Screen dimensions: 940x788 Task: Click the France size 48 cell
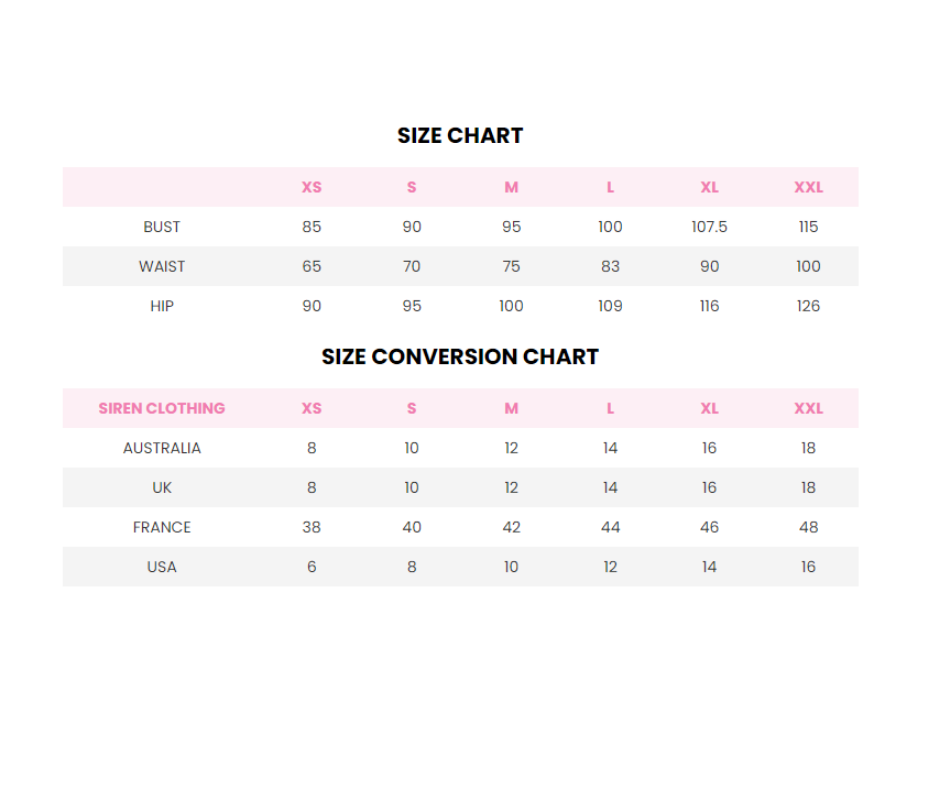808,527
